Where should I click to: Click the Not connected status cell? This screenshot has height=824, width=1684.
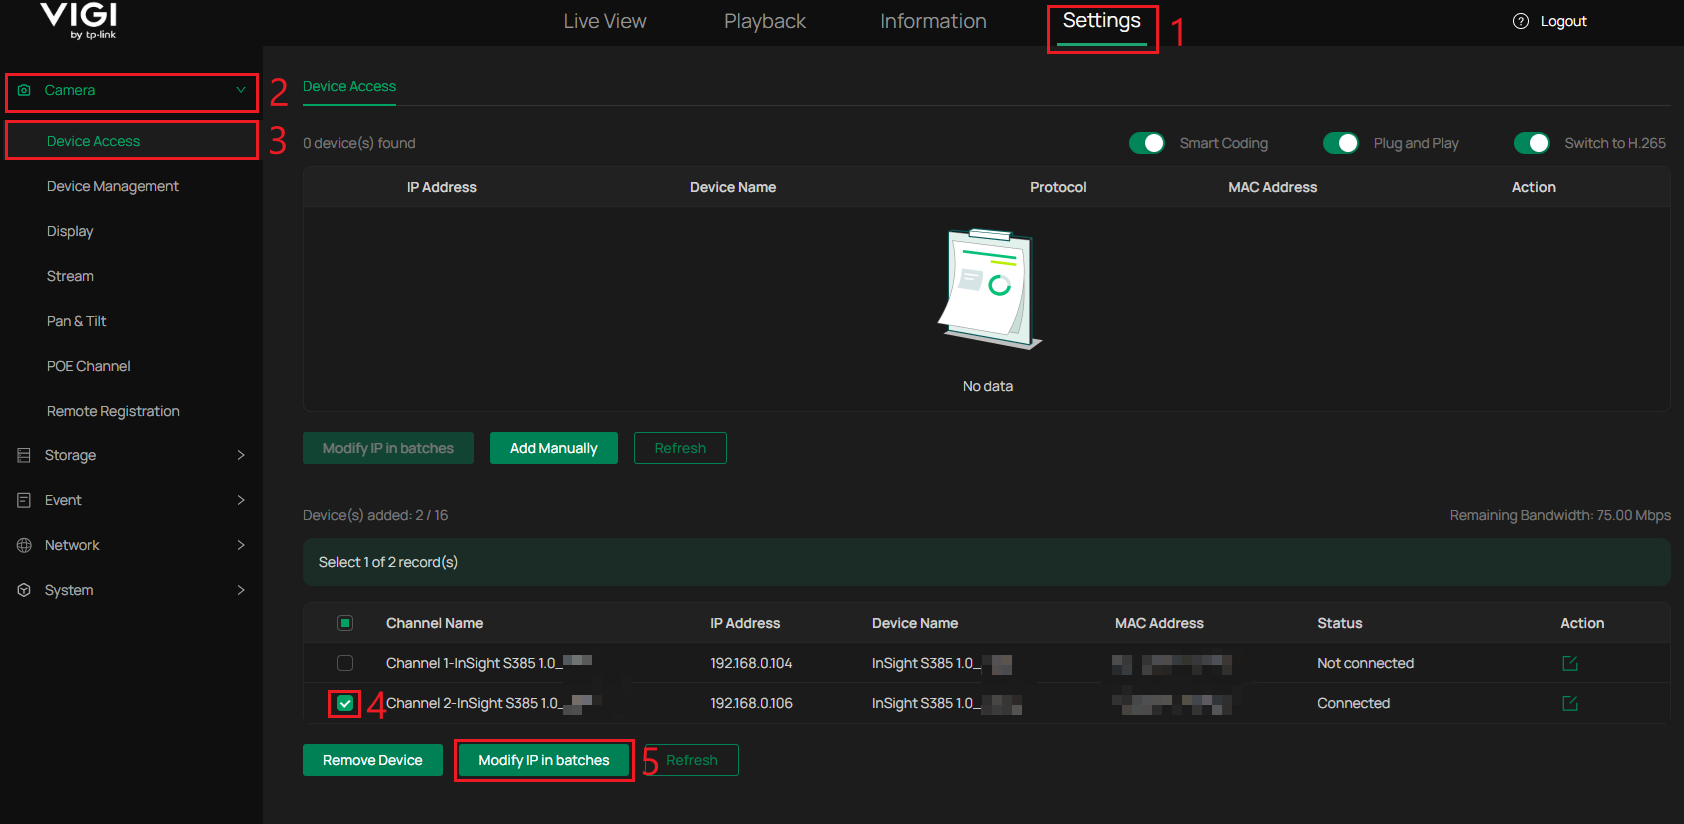(x=1366, y=663)
